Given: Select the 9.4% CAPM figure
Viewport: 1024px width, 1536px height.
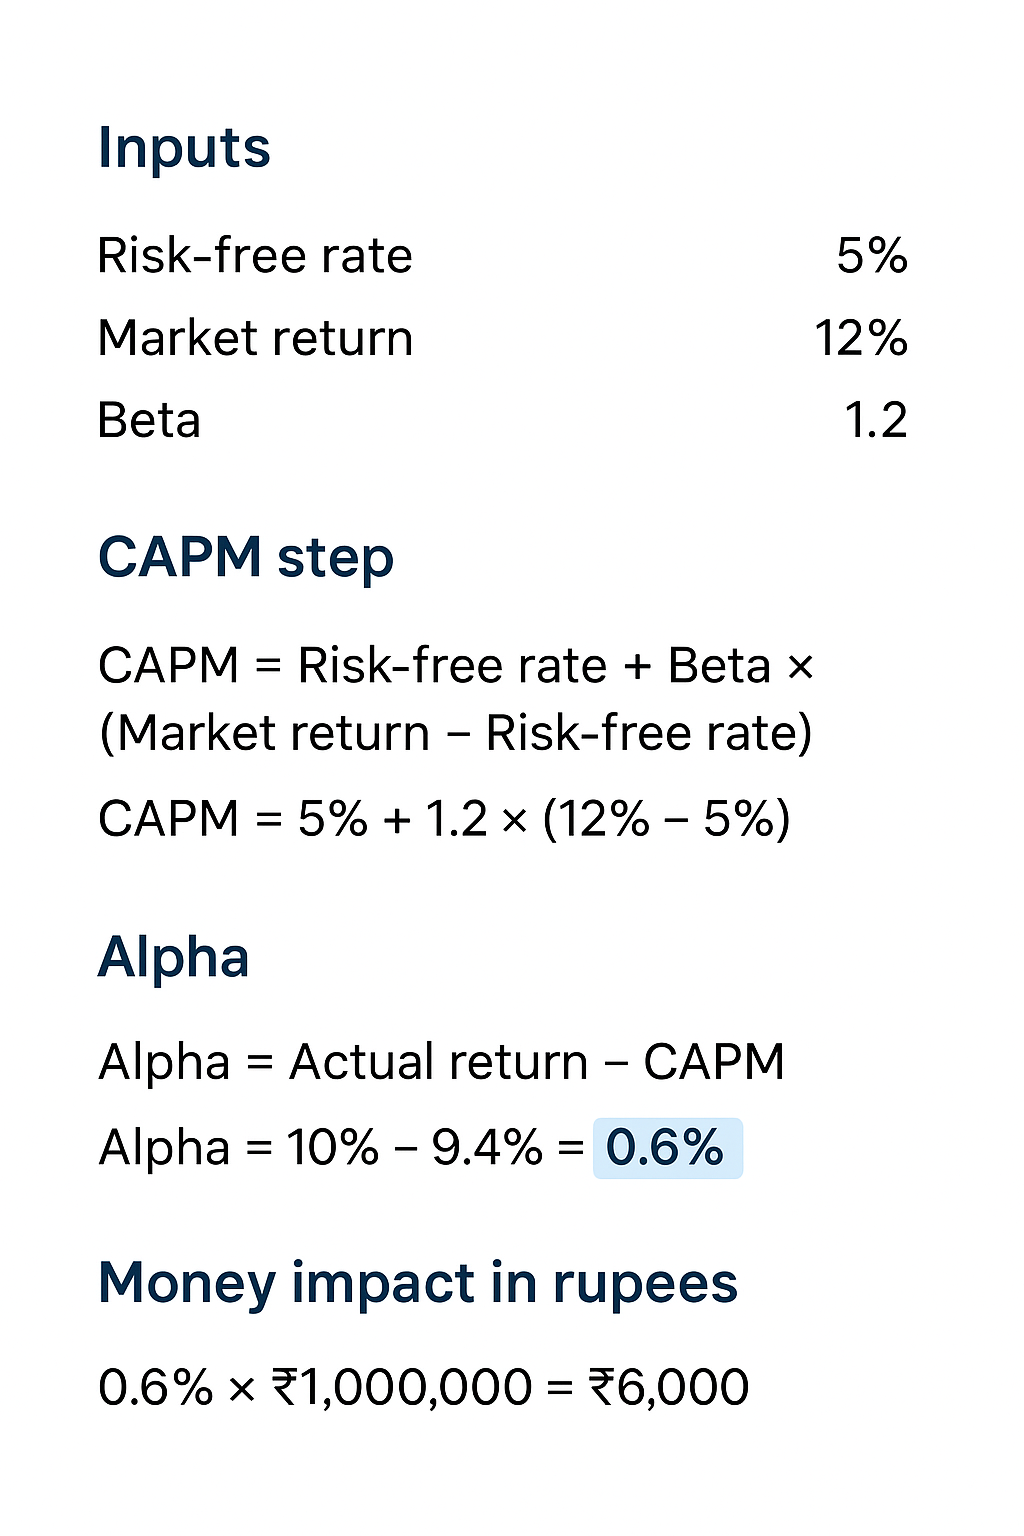Looking at the screenshot, I should coord(487,1148).
